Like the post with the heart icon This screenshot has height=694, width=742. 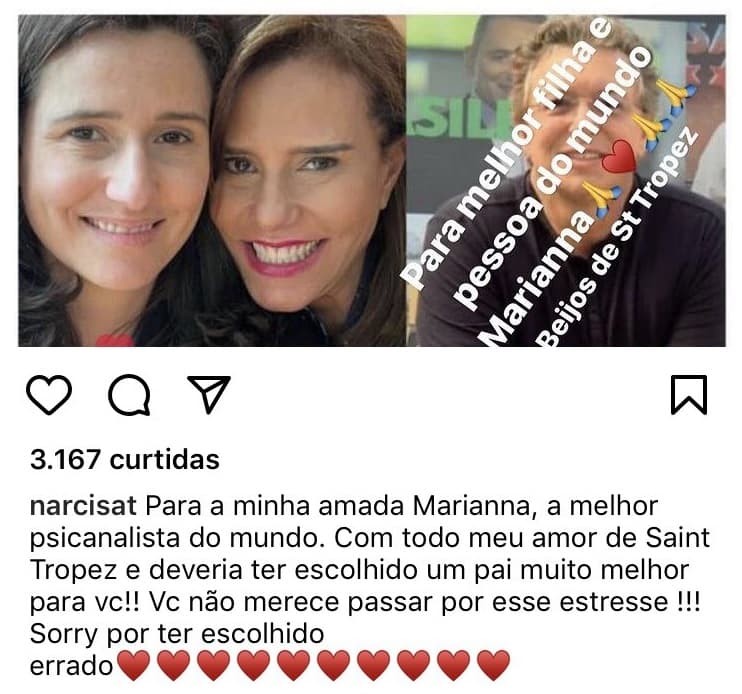pos(49,395)
